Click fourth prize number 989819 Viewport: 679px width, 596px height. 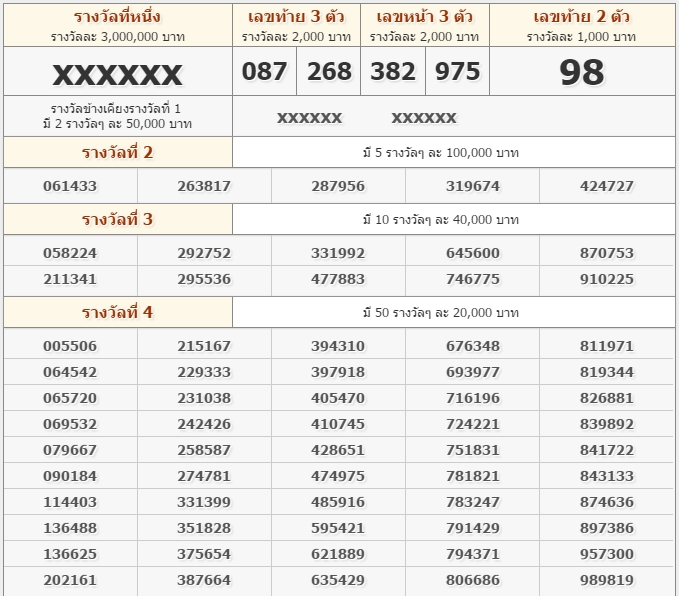(607, 580)
